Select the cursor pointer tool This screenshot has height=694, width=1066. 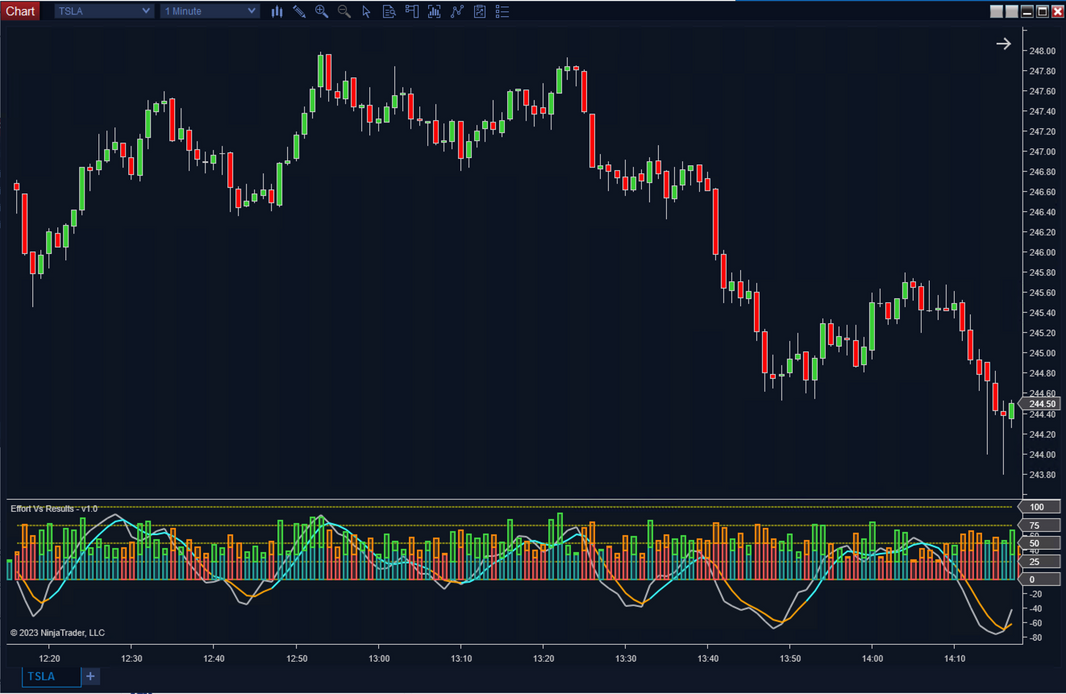click(x=366, y=12)
